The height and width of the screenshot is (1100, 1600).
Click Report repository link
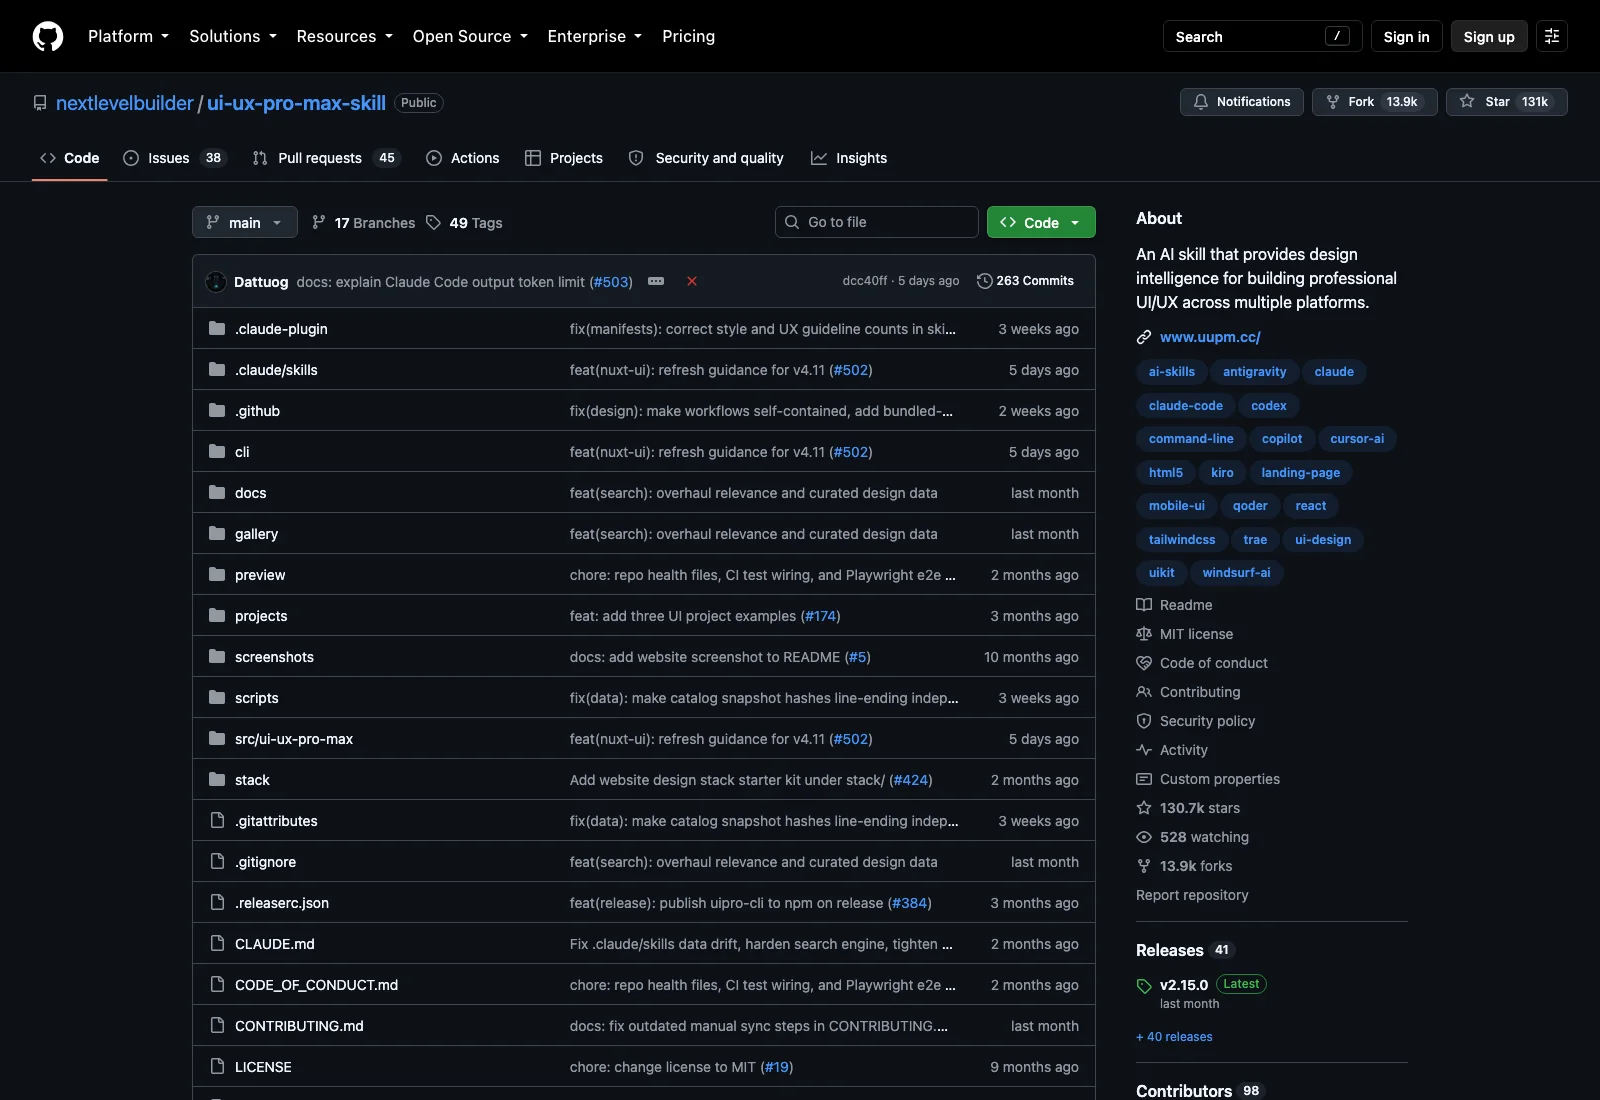1192,895
